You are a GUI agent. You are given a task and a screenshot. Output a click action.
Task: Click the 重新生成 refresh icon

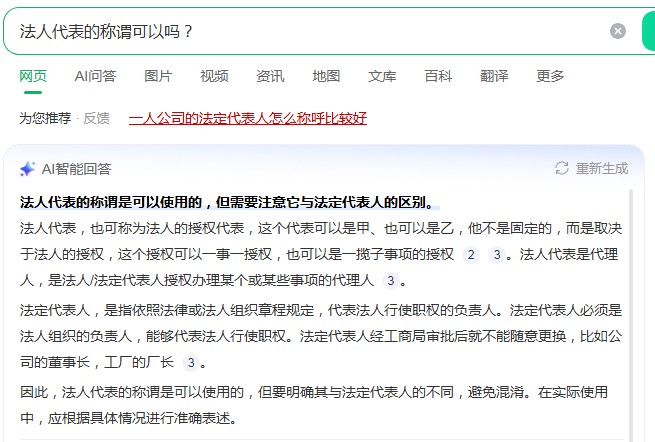coord(562,169)
